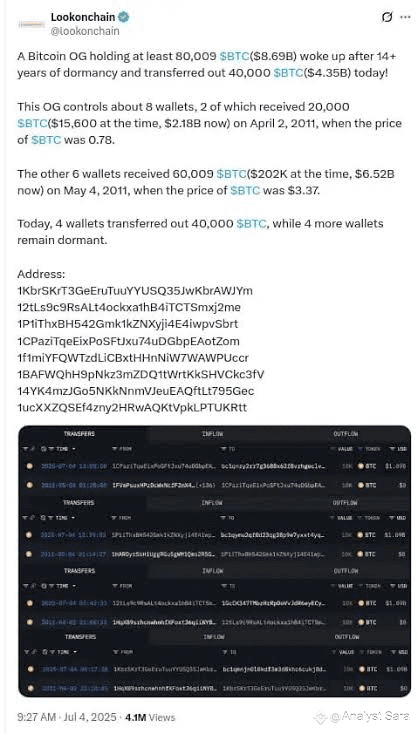Click the $BTC cashtag before 'was 0.78'
This screenshot has height=734, width=418.
click(46, 140)
